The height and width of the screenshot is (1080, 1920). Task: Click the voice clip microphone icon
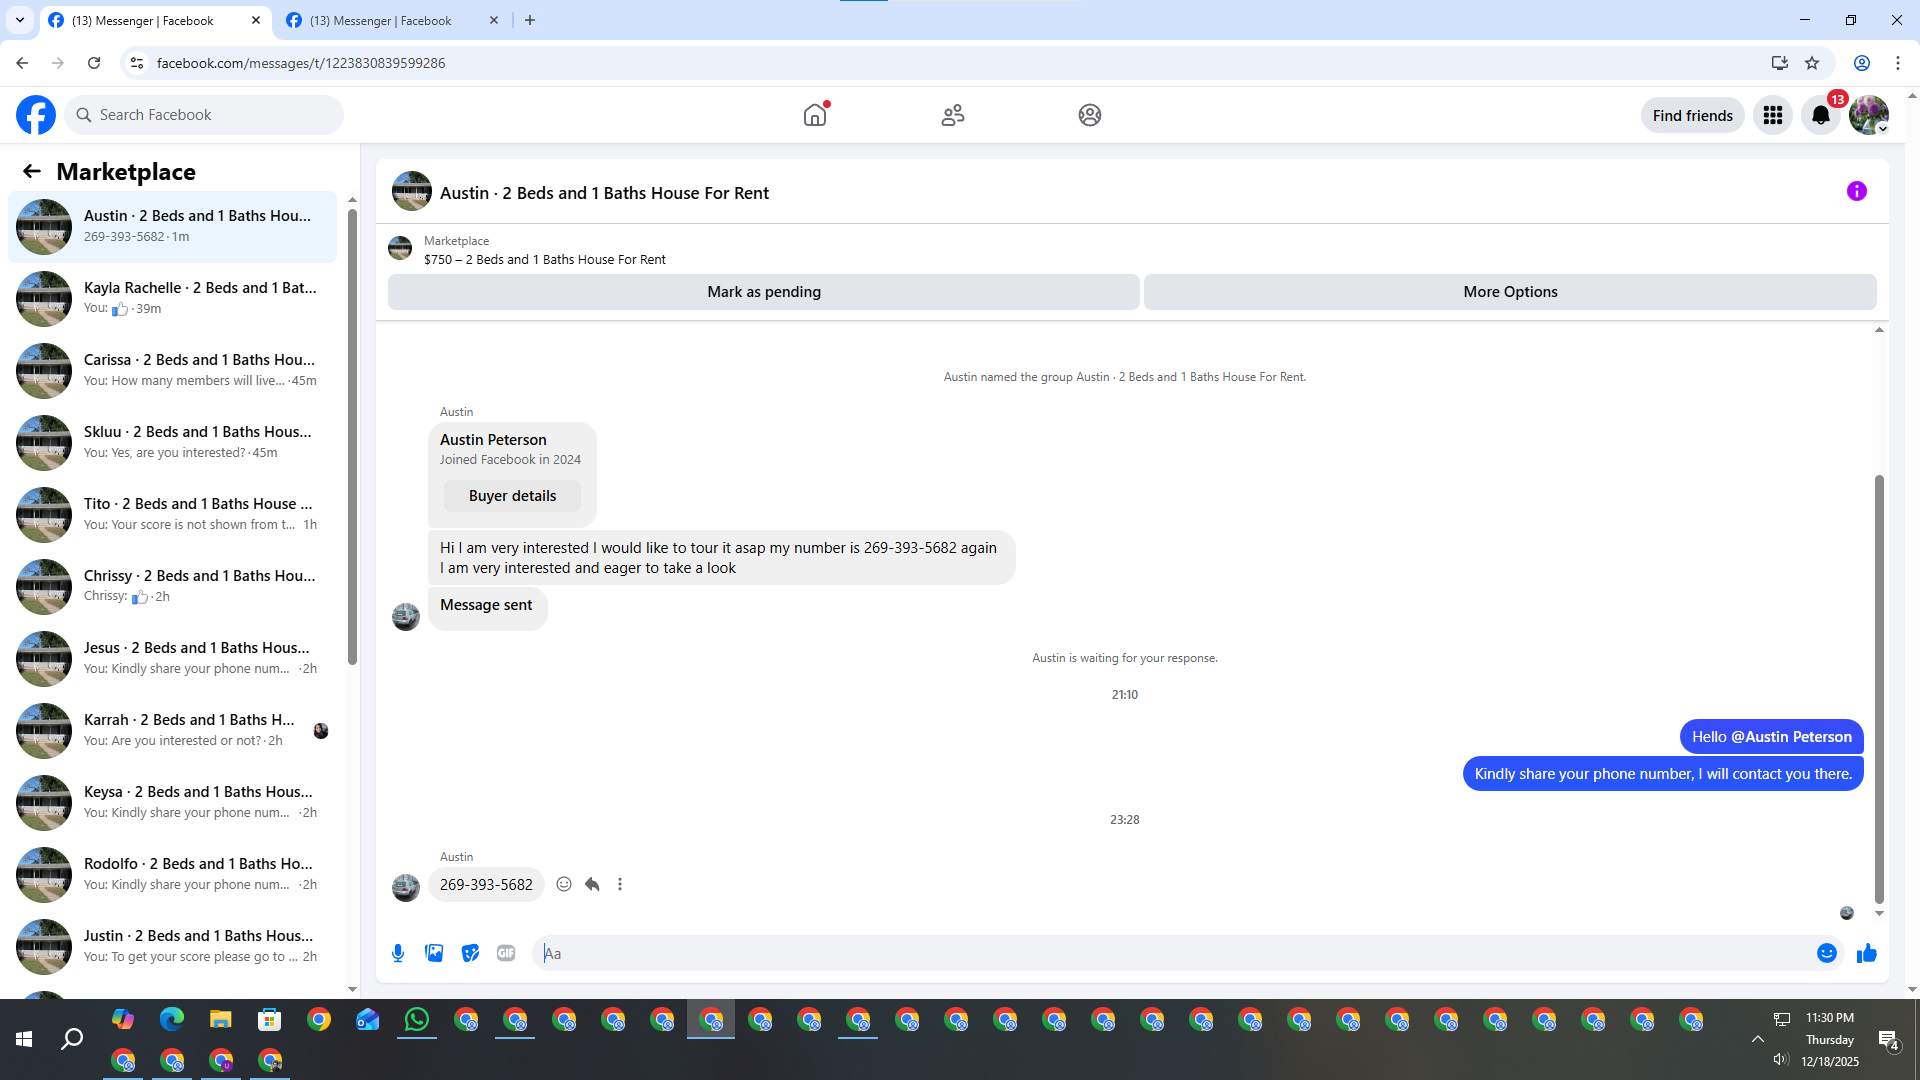[x=398, y=953]
